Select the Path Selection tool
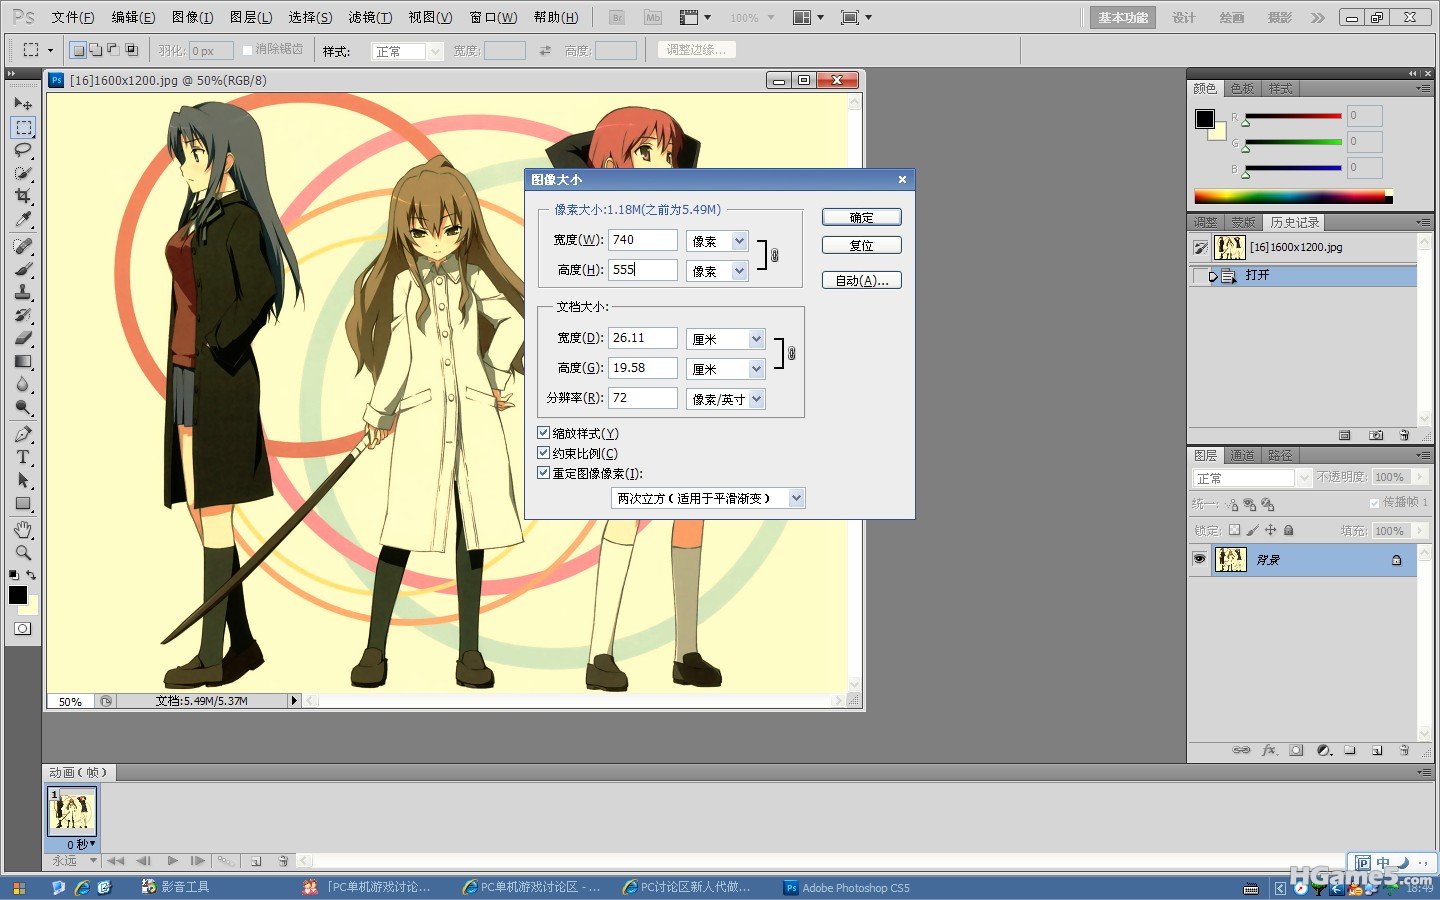Screen dimensions: 1440x900 click(23, 480)
